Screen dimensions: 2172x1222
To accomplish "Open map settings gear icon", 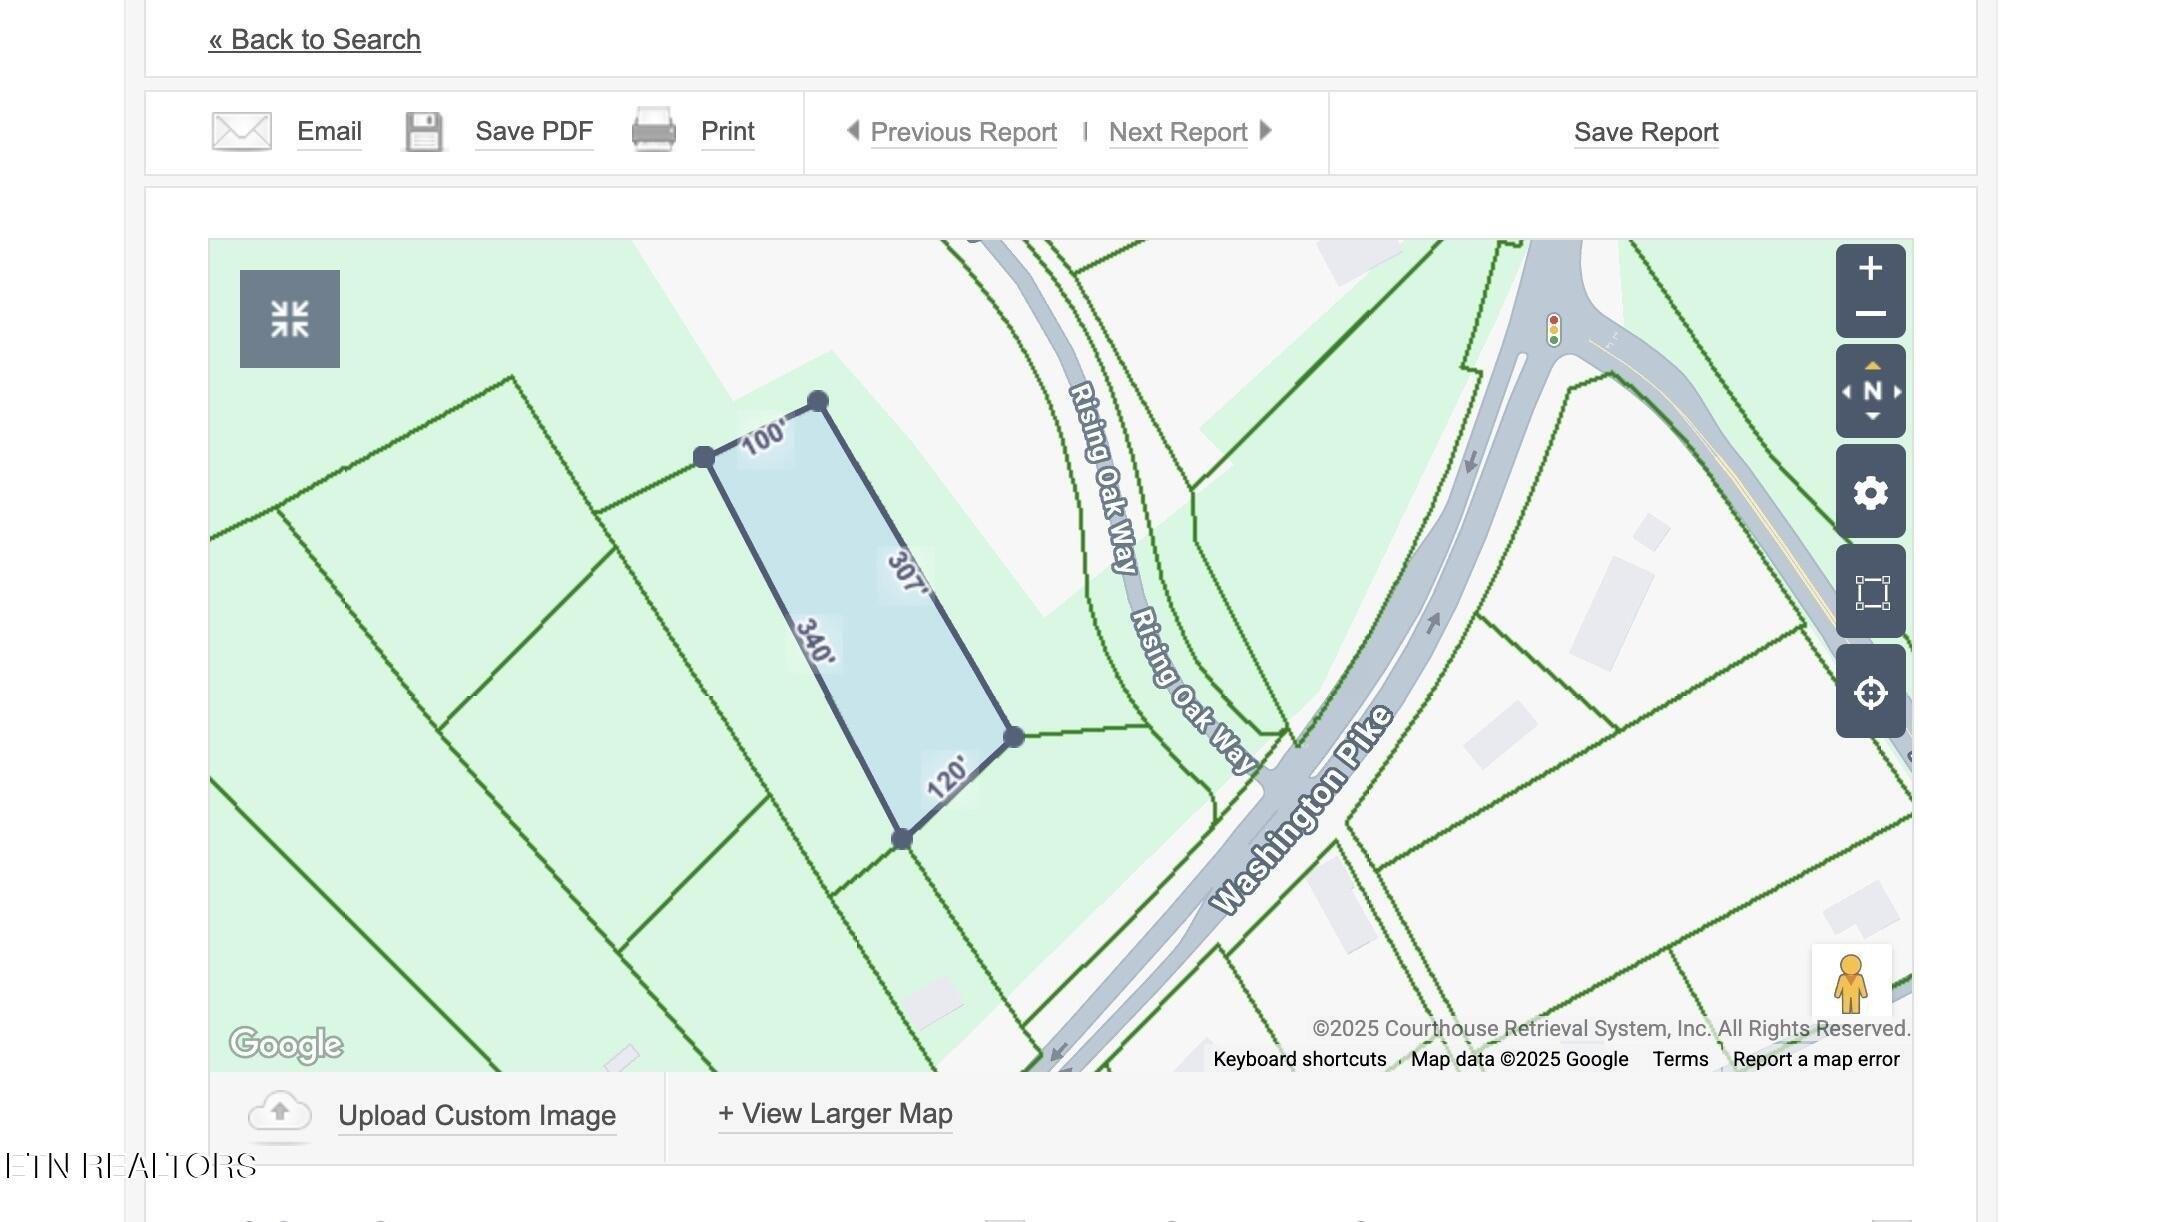I will tap(1870, 492).
